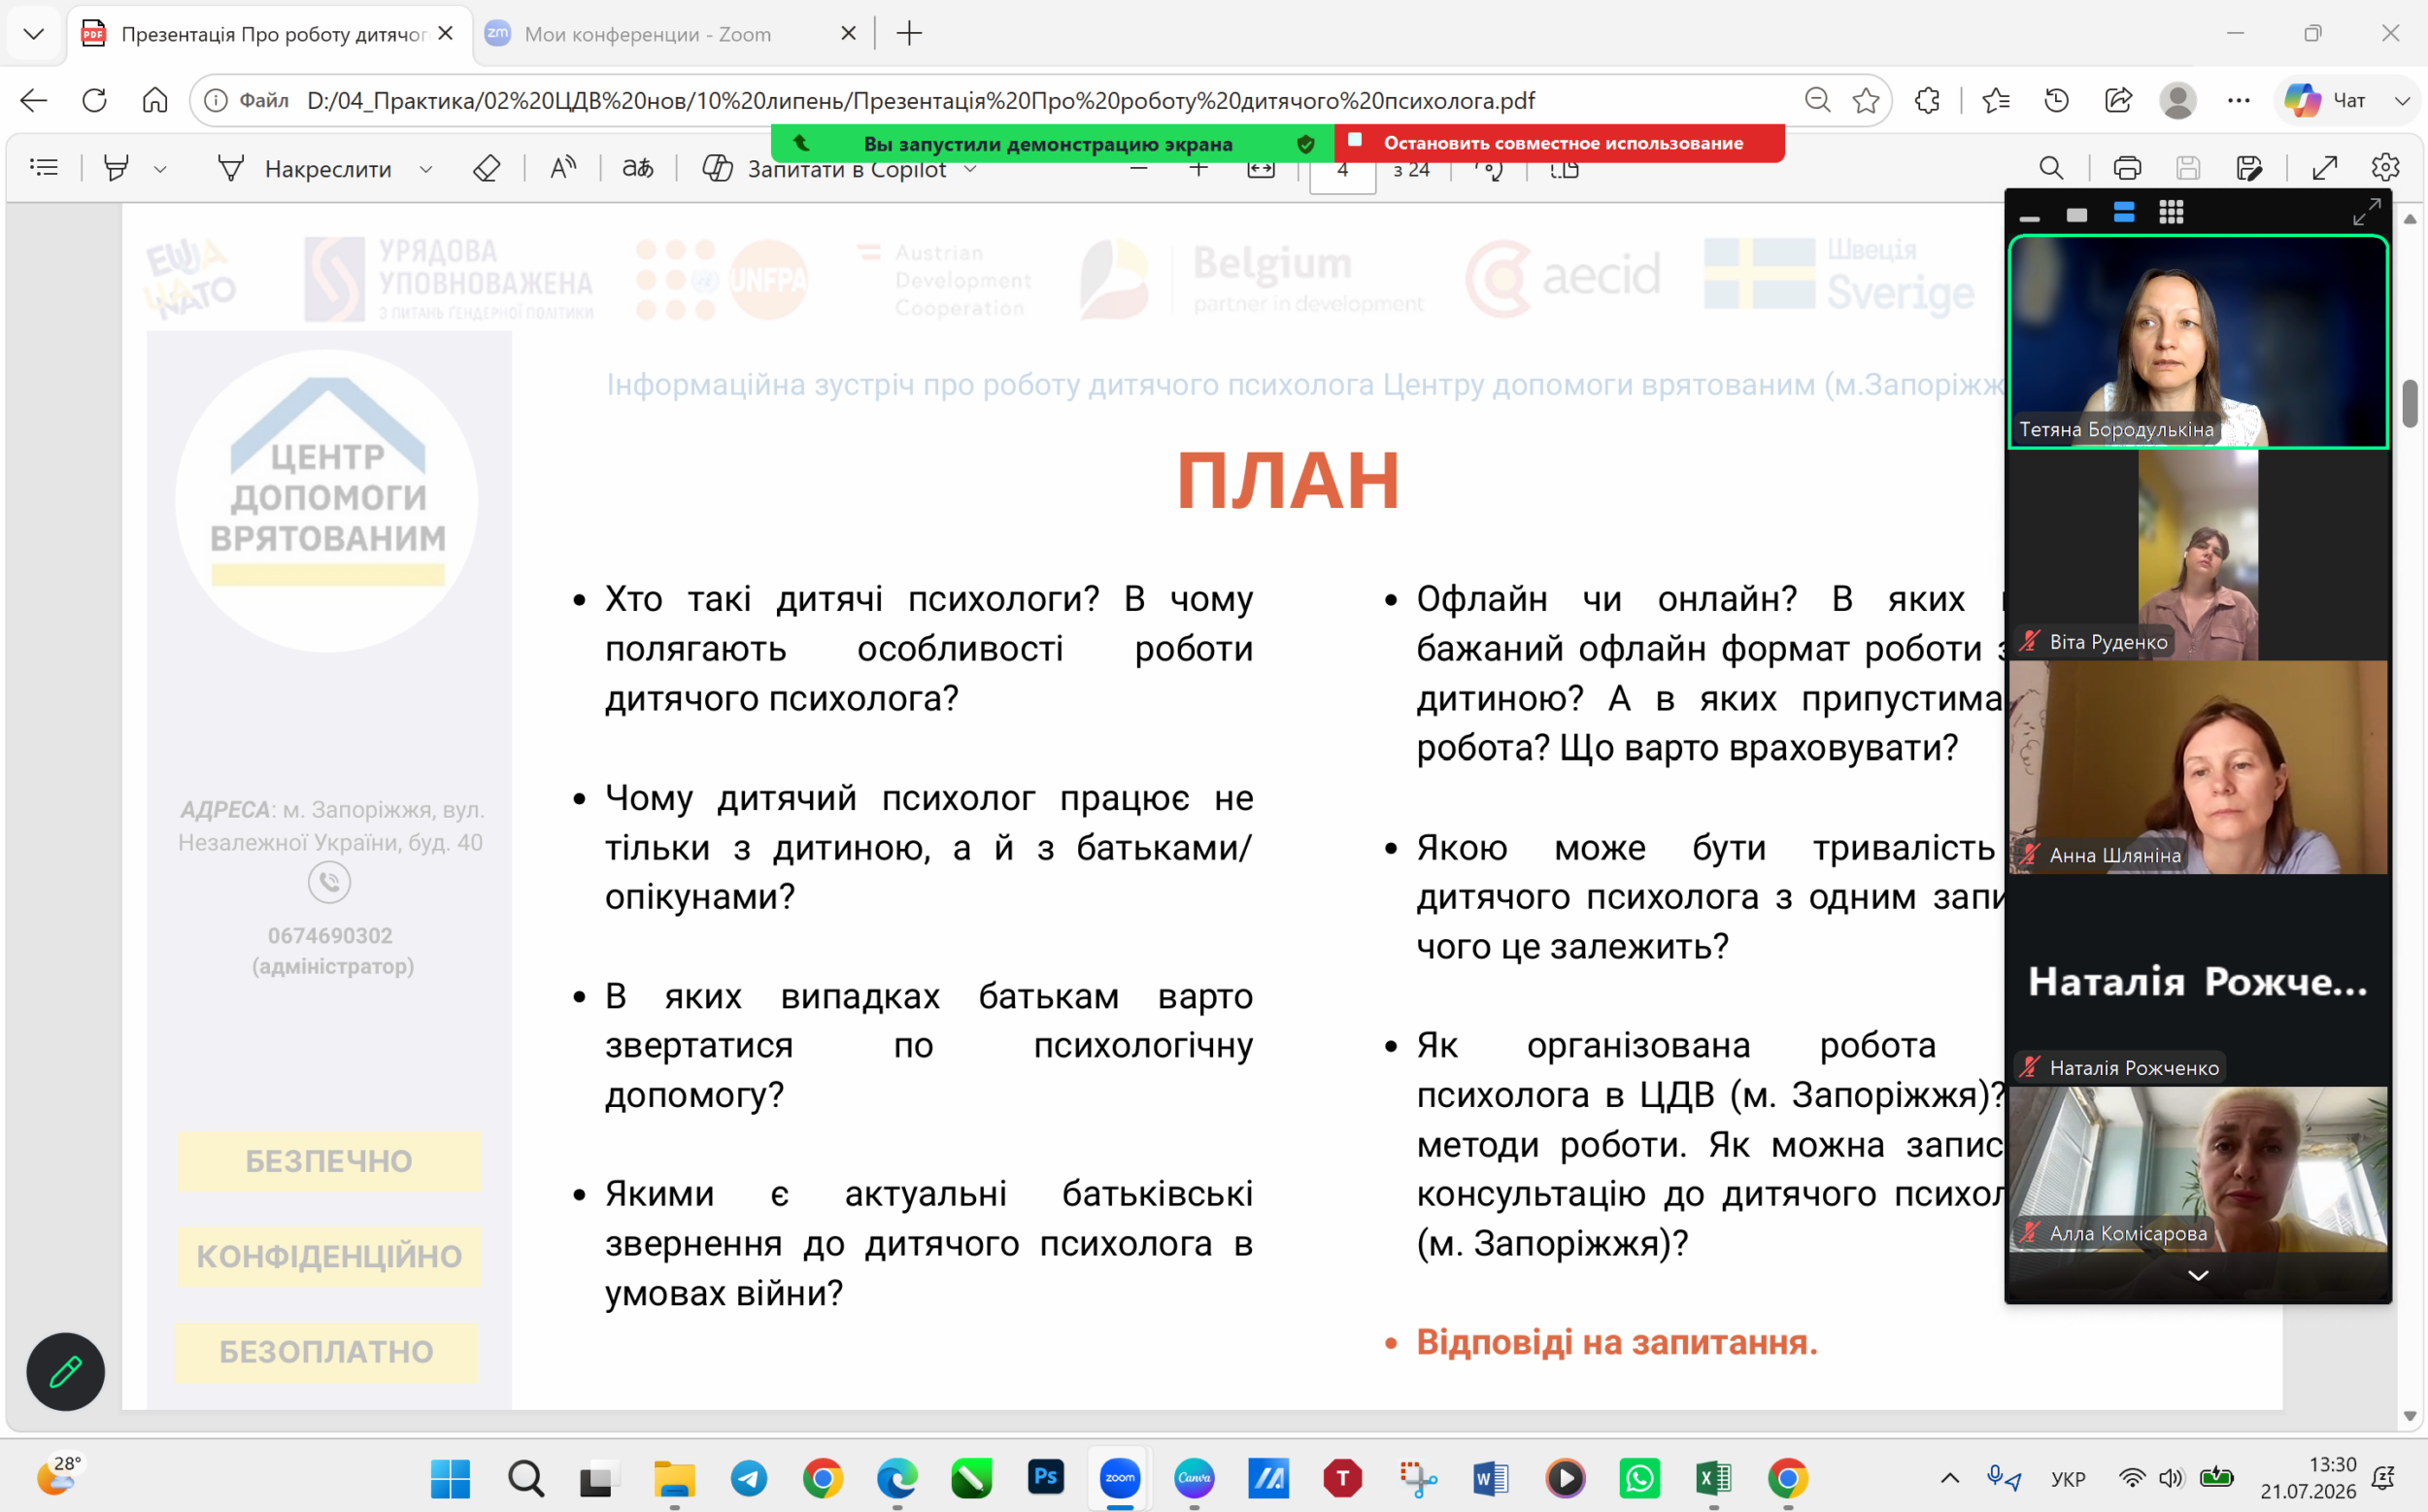Add this page to favorites star
Viewport: 2428px width, 1512px height.
(1866, 100)
